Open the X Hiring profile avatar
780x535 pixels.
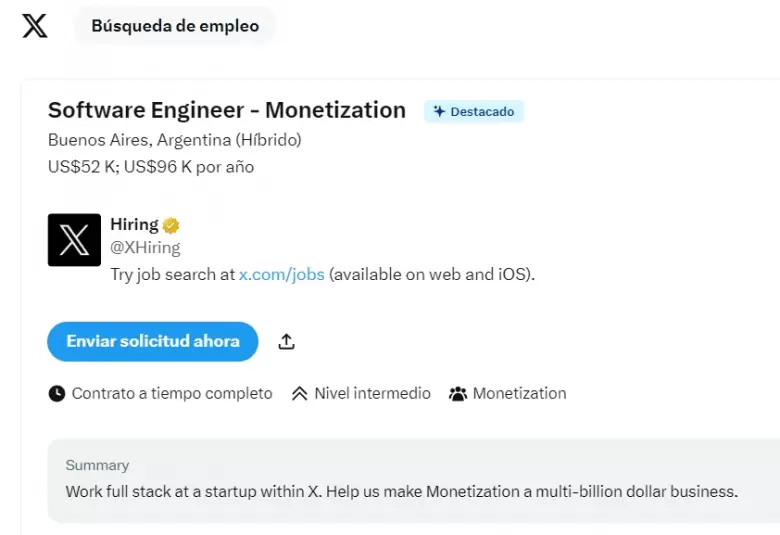point(74,240)
